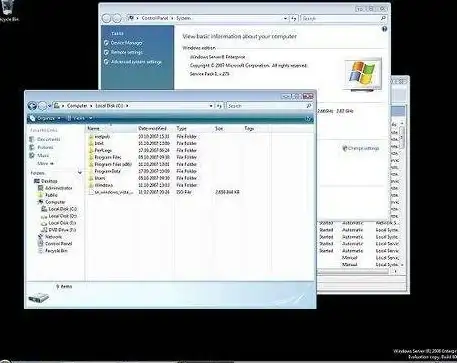Select Local Disk (E:) in Folders tree
The width and height of the screenshot is (457, 363).
(59, 223)
